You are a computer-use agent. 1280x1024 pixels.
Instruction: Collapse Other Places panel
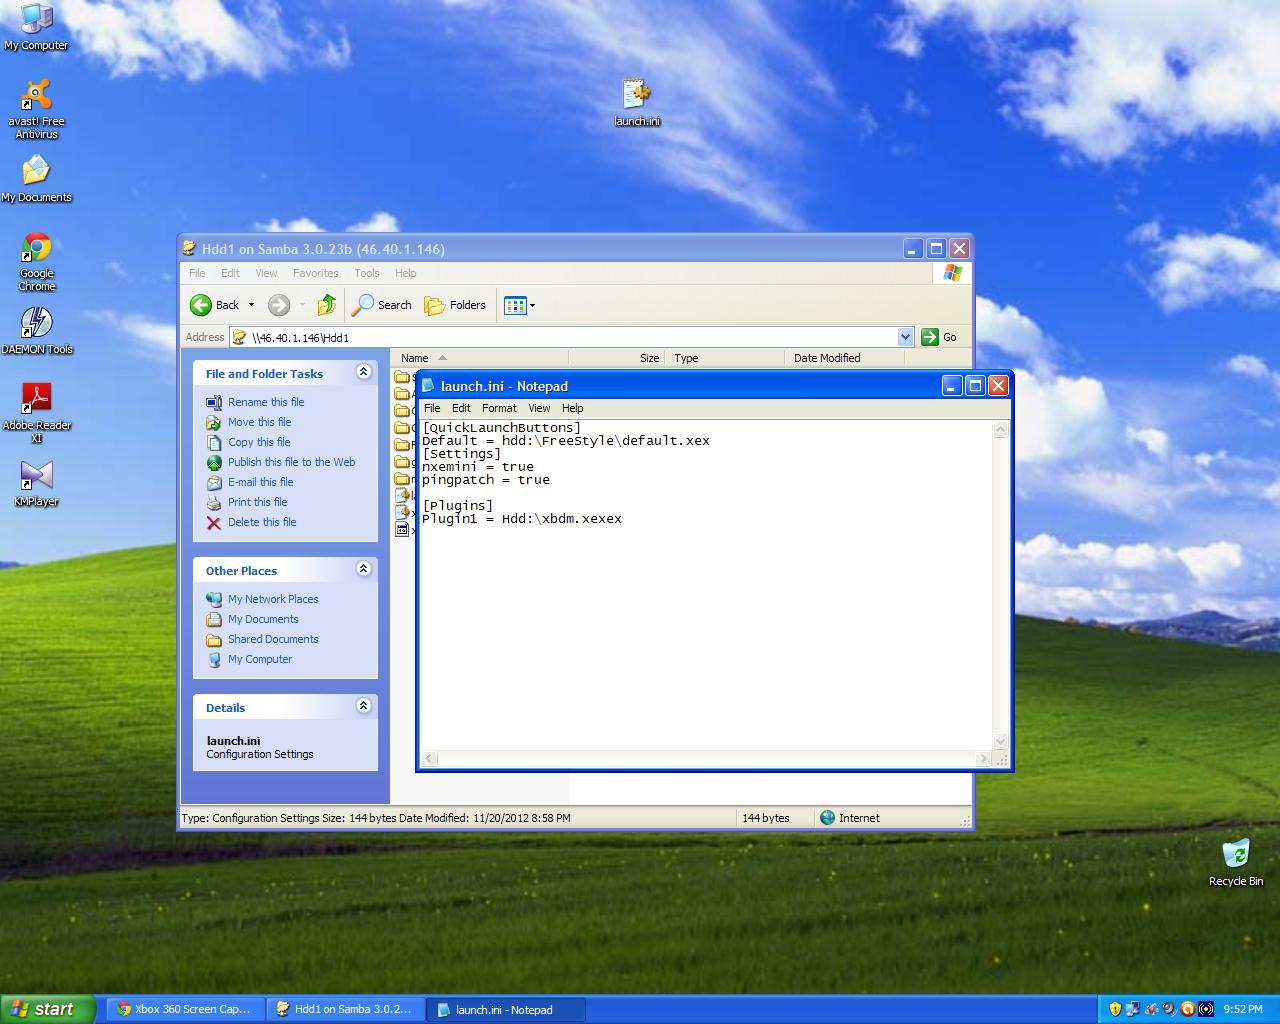[363, 569]
